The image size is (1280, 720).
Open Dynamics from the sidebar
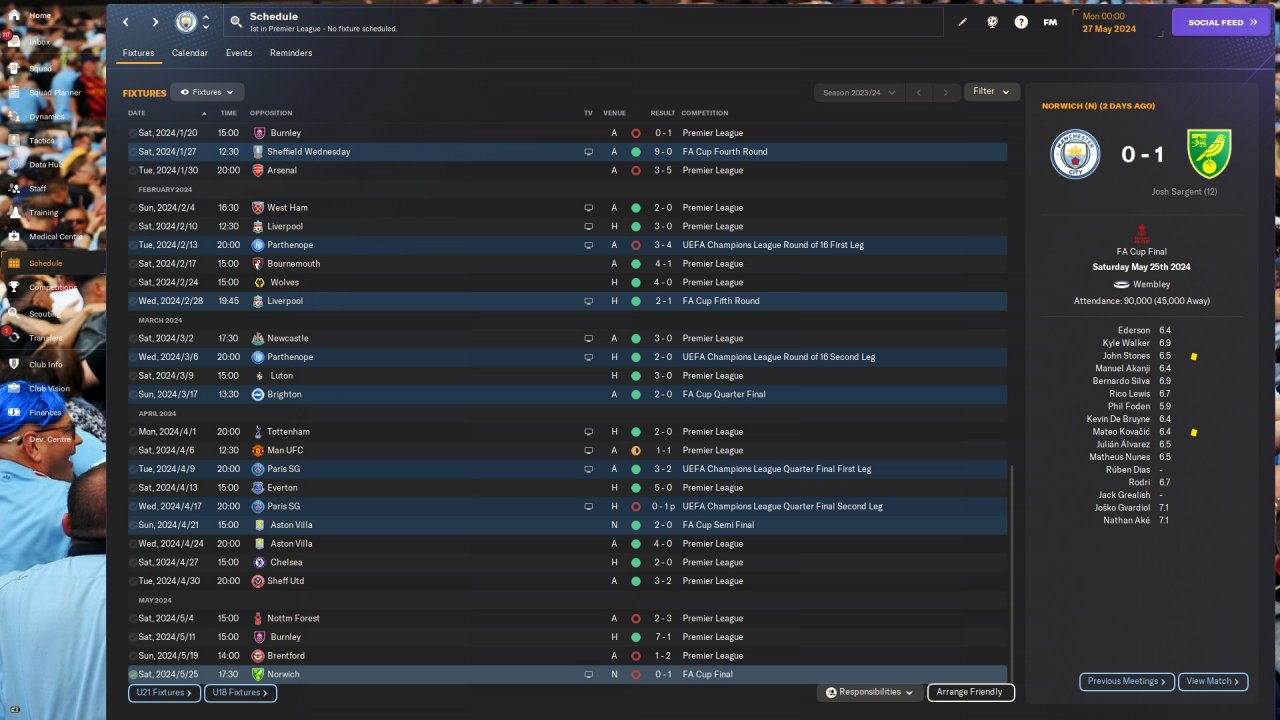tap(14, 117)
